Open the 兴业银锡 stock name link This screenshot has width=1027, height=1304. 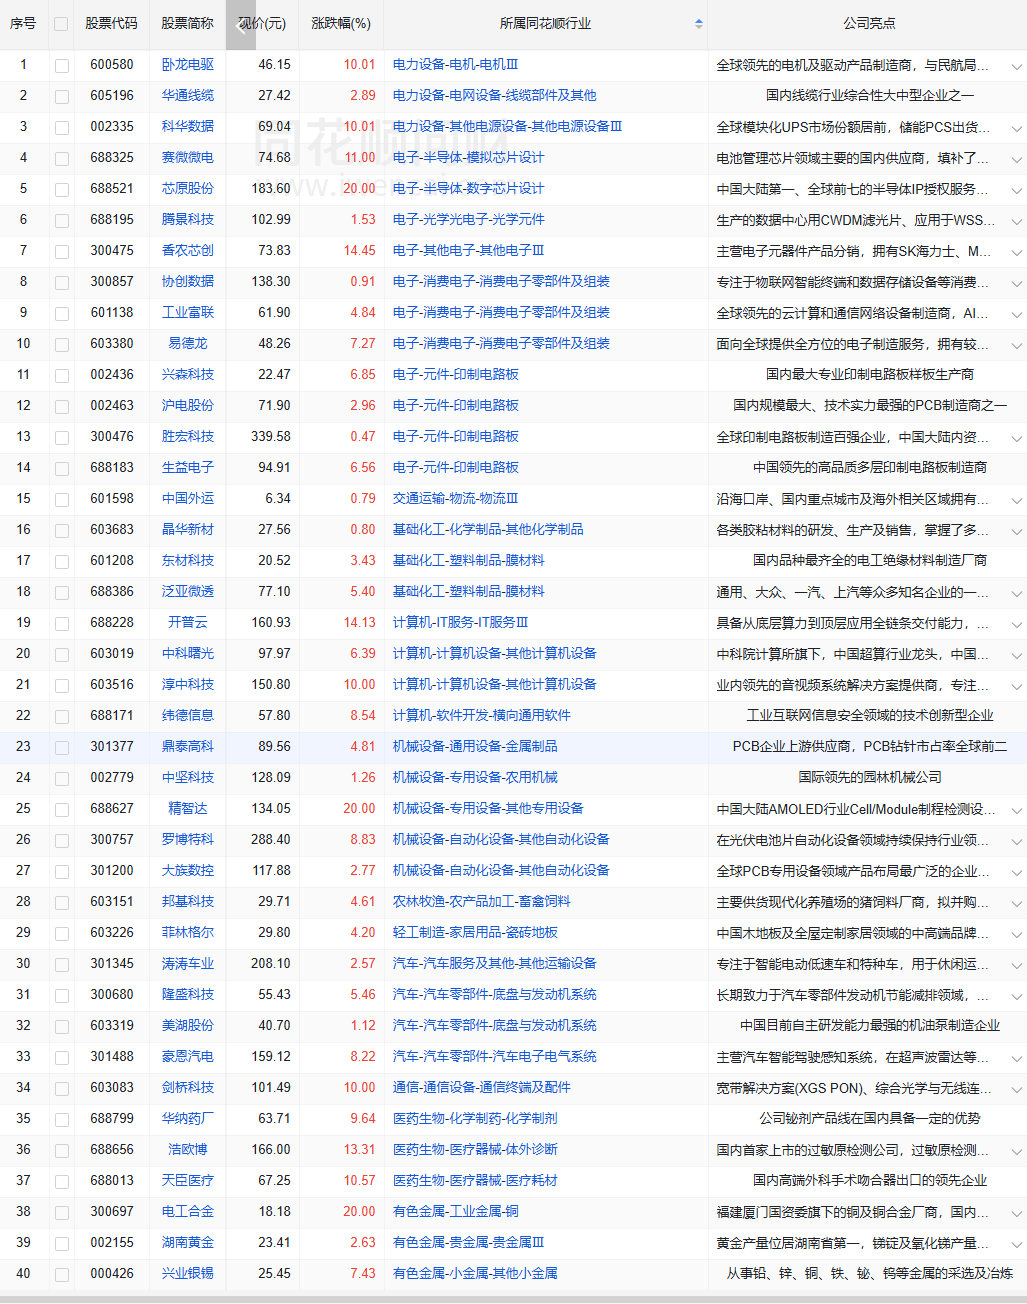pyautogui.click(x=188, y=1274)
